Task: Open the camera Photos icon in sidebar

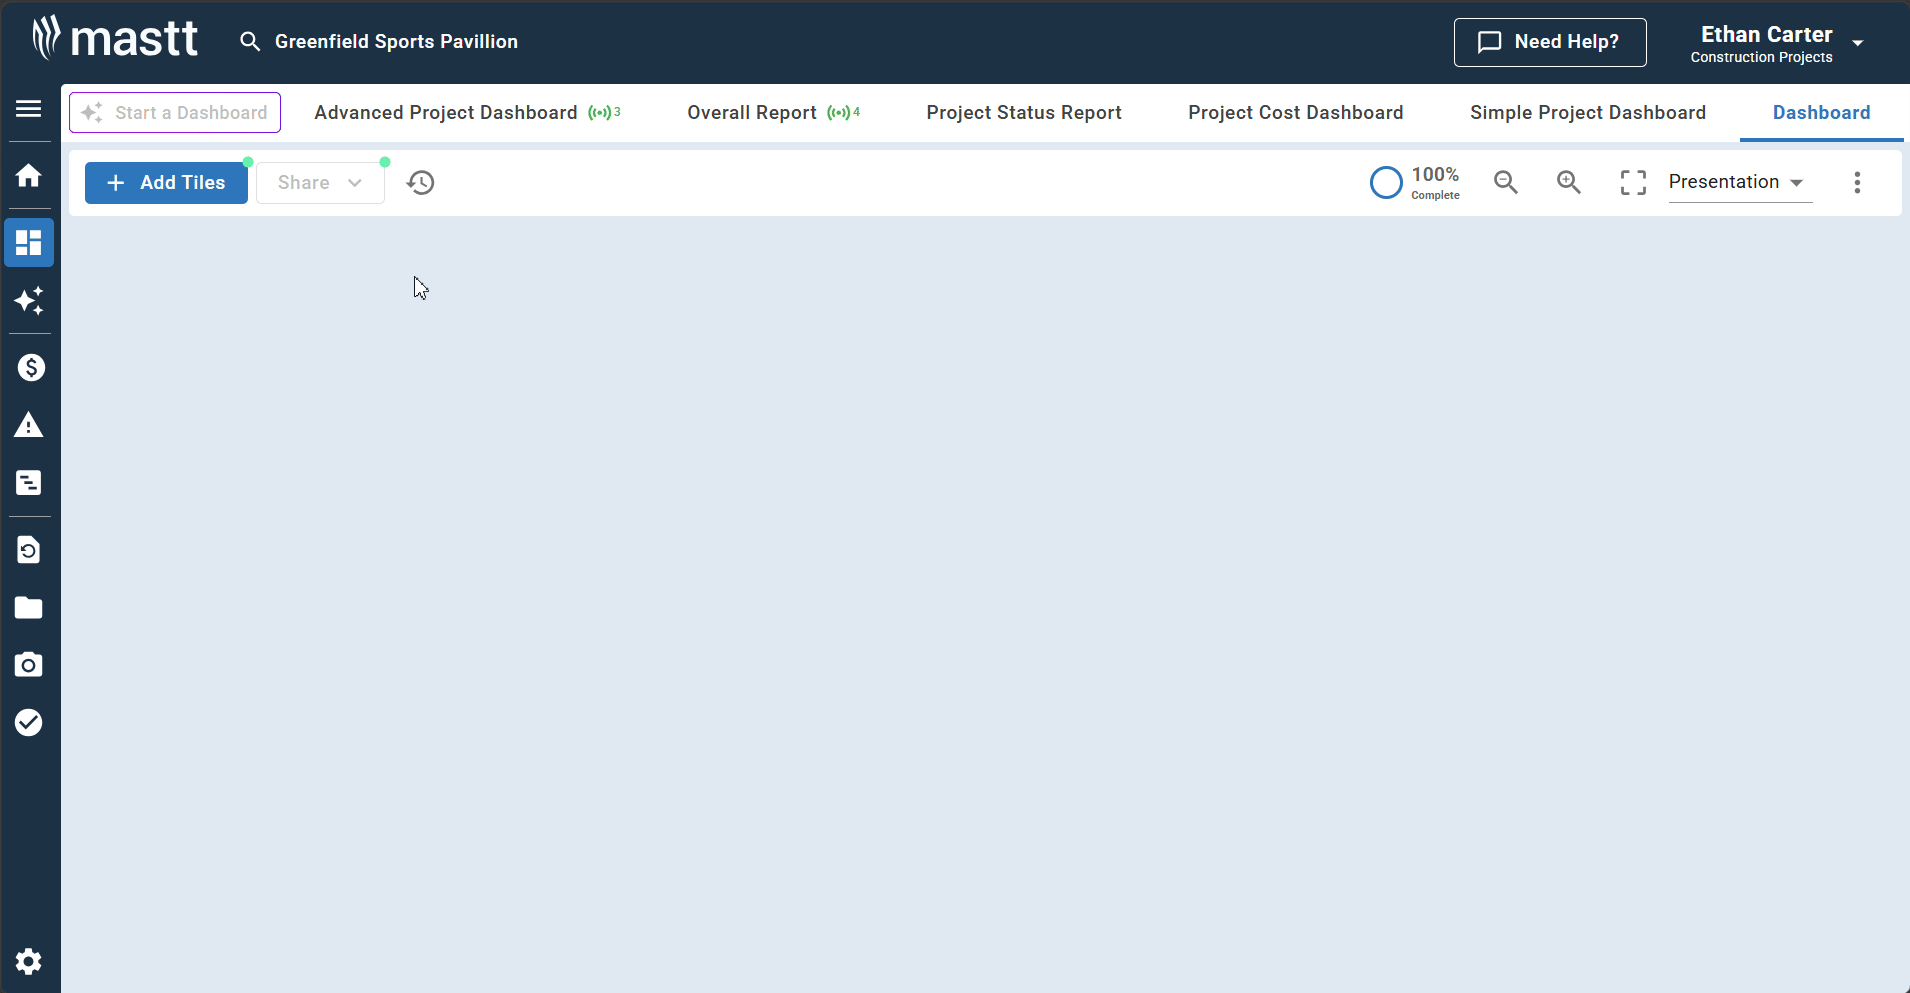Action: coord(29,665)
